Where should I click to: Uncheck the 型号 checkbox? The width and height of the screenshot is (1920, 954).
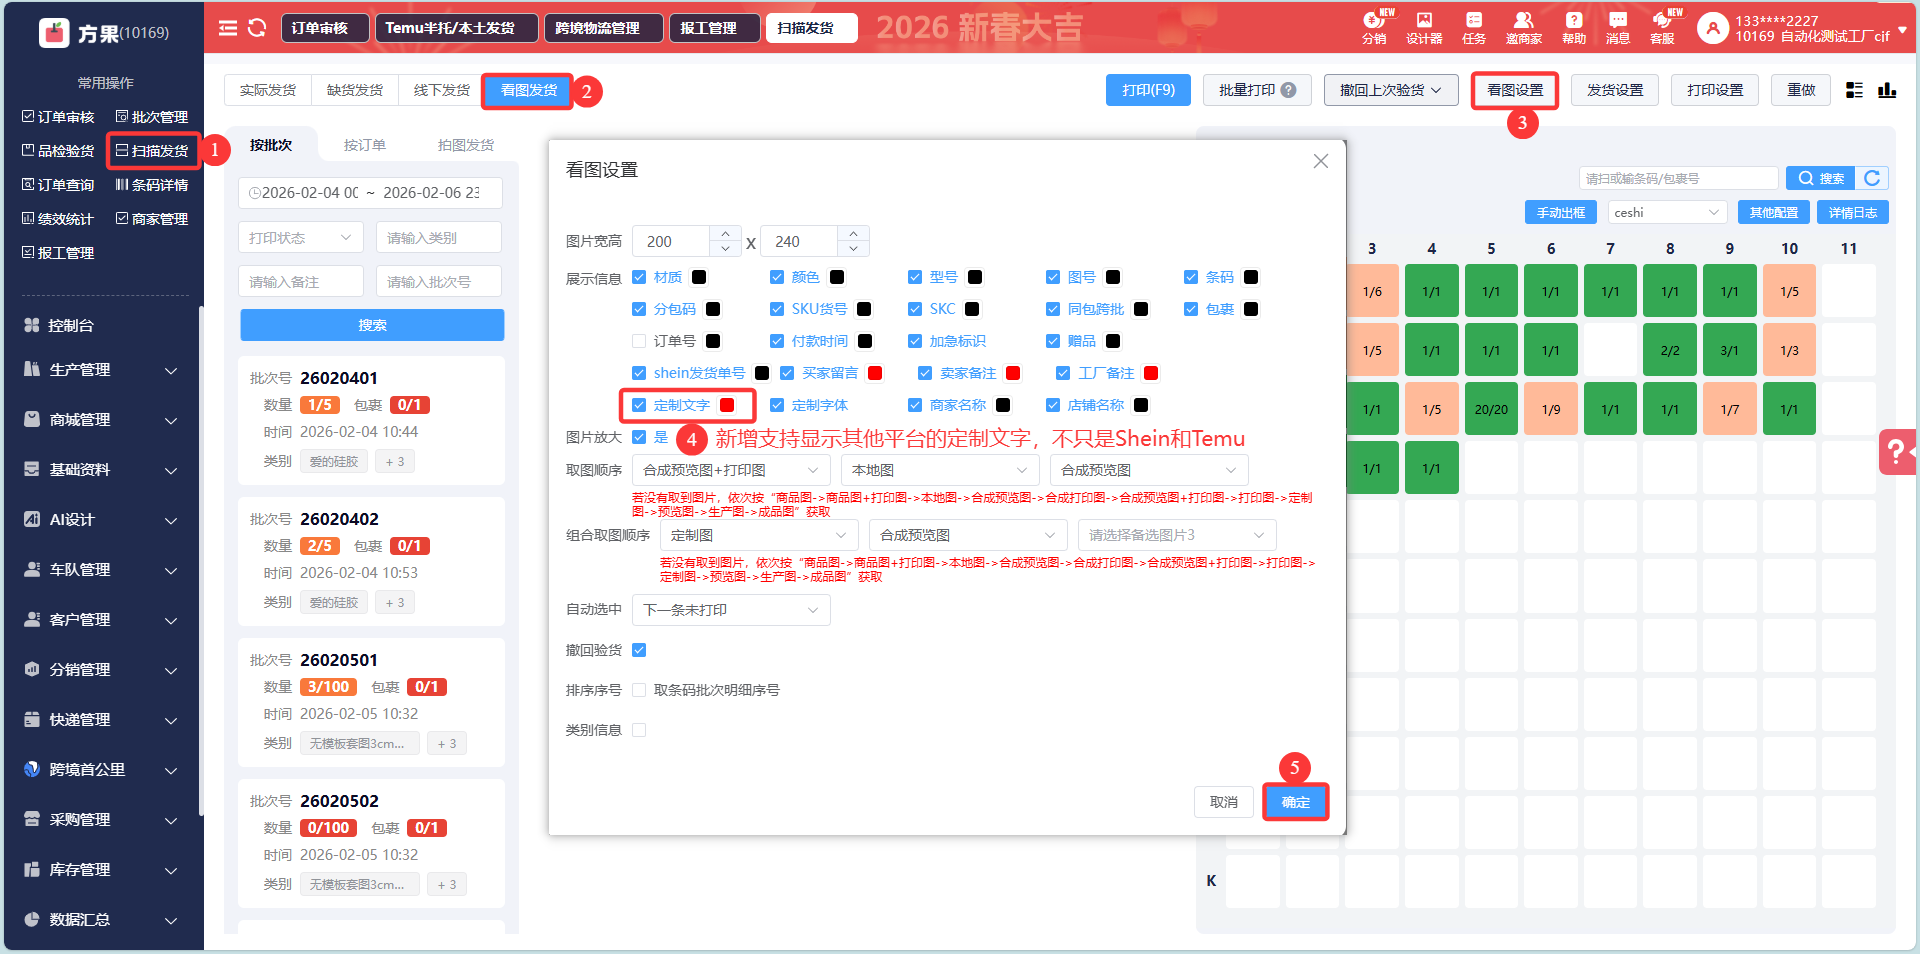(x=915, y=277)
